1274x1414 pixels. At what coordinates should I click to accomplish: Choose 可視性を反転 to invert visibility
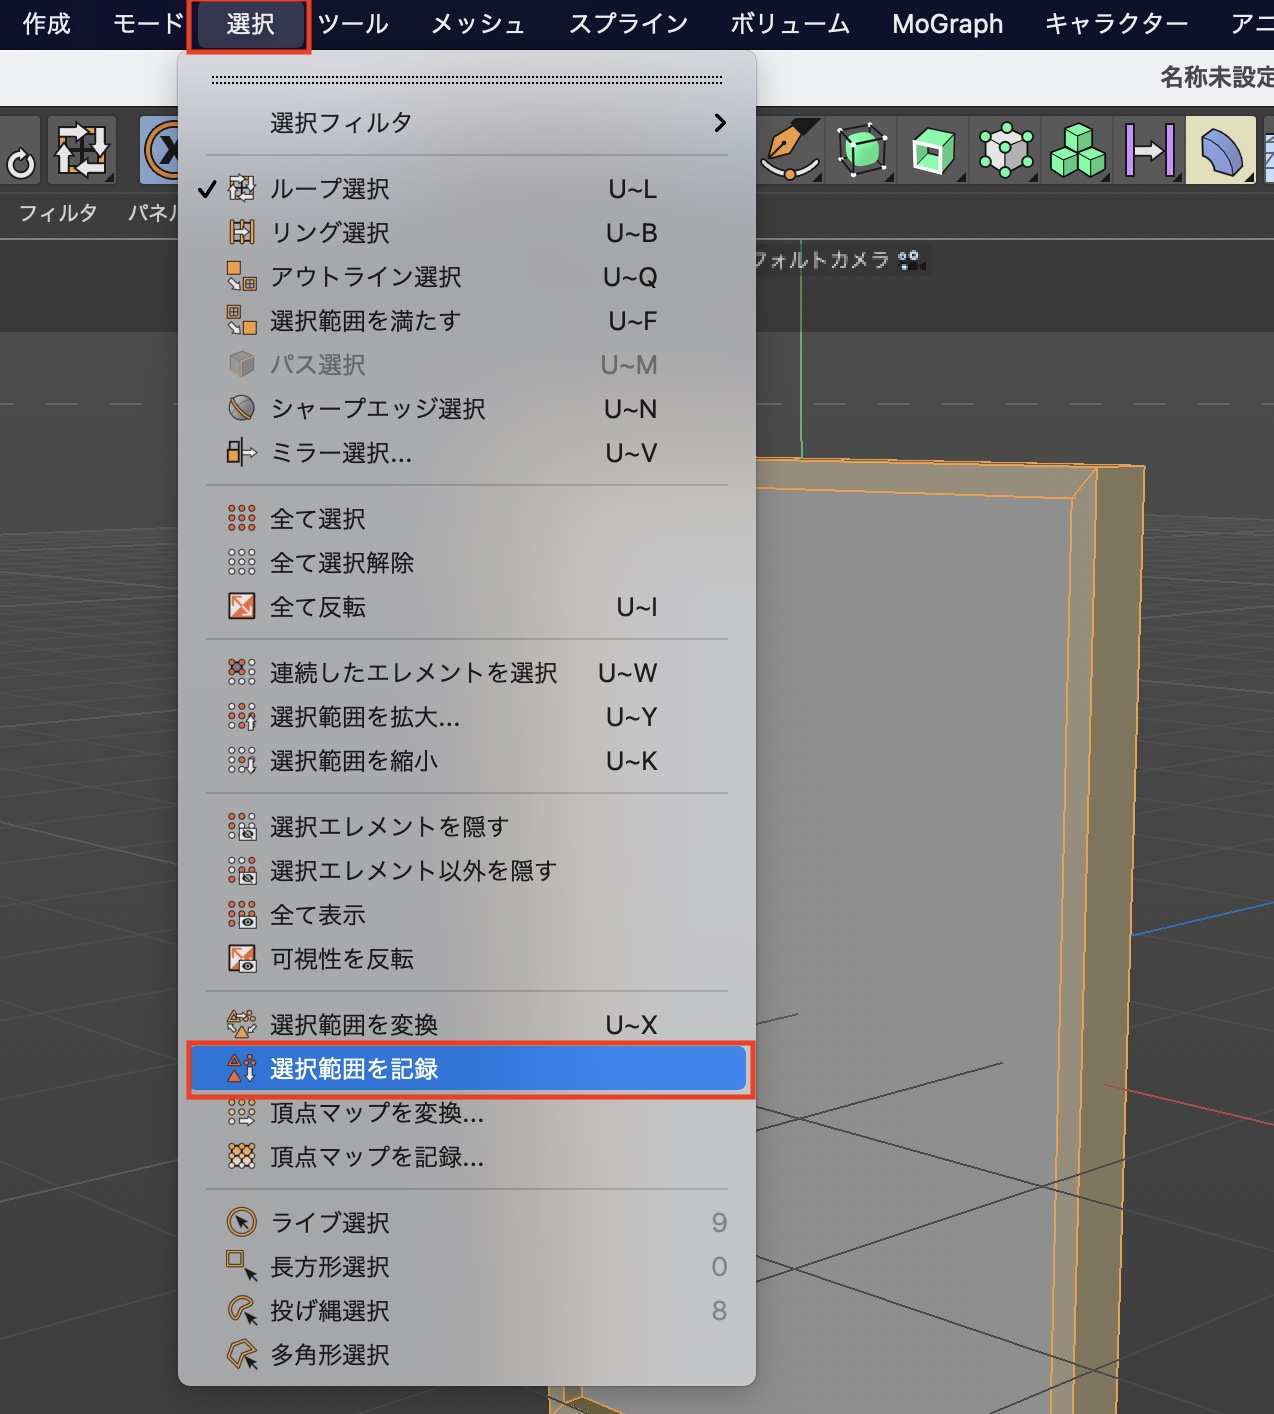tap(342, 959)
